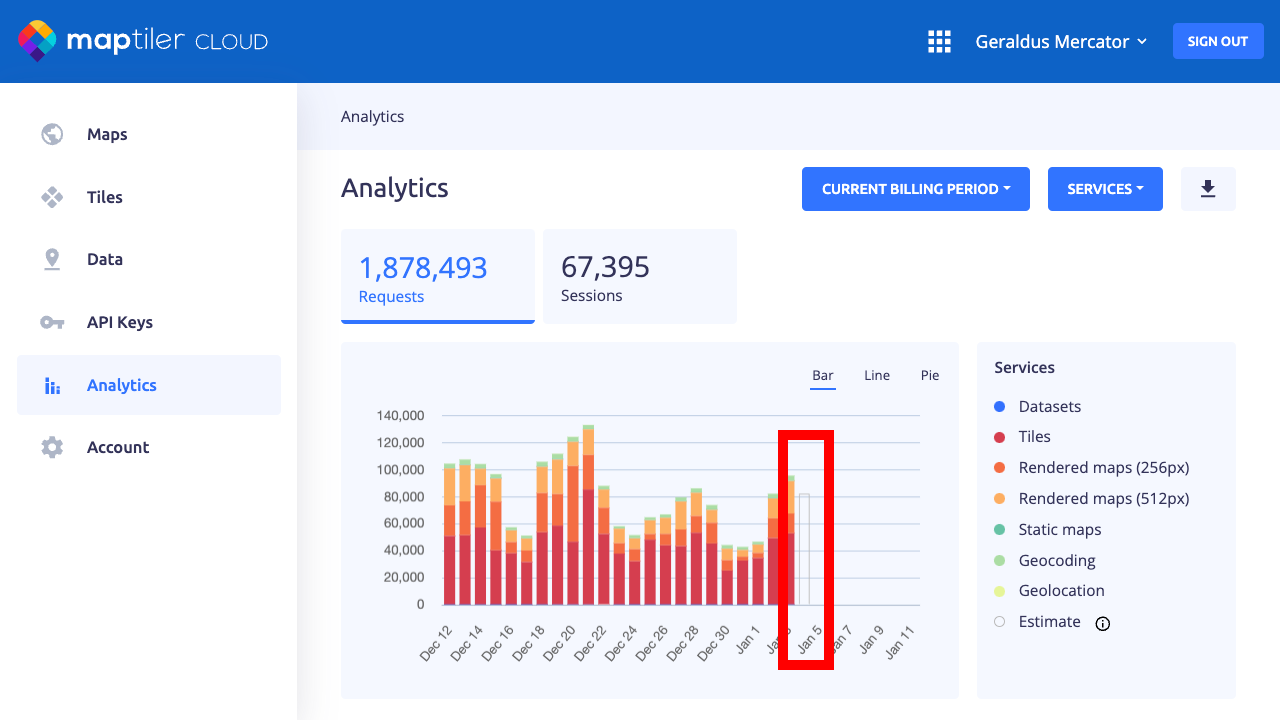Expand the Current Billing Period dropdown
Viewport: 1280px width, 720px height.
click(x=915, y=189)
